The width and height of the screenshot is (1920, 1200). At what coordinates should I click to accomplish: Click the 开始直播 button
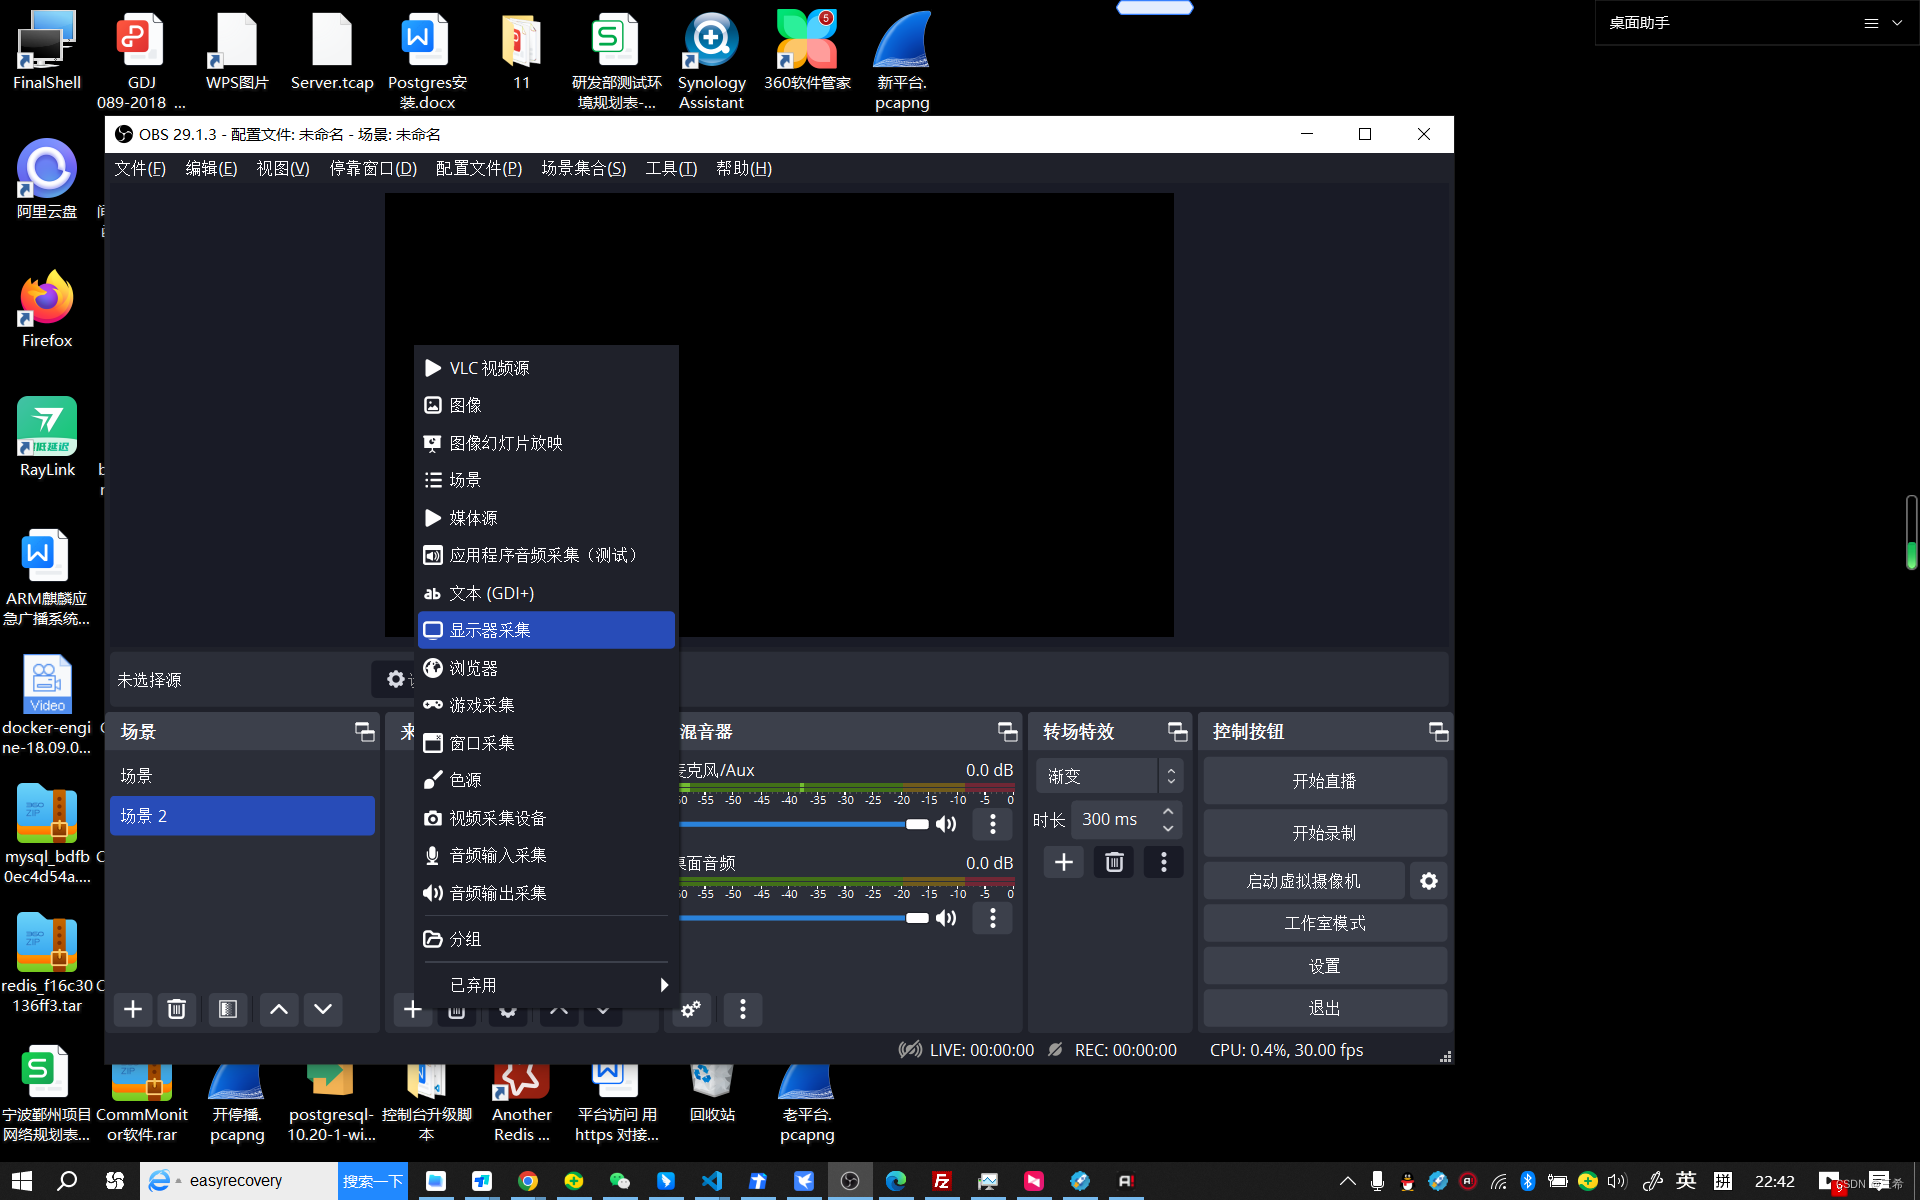tap(1324, 781)
